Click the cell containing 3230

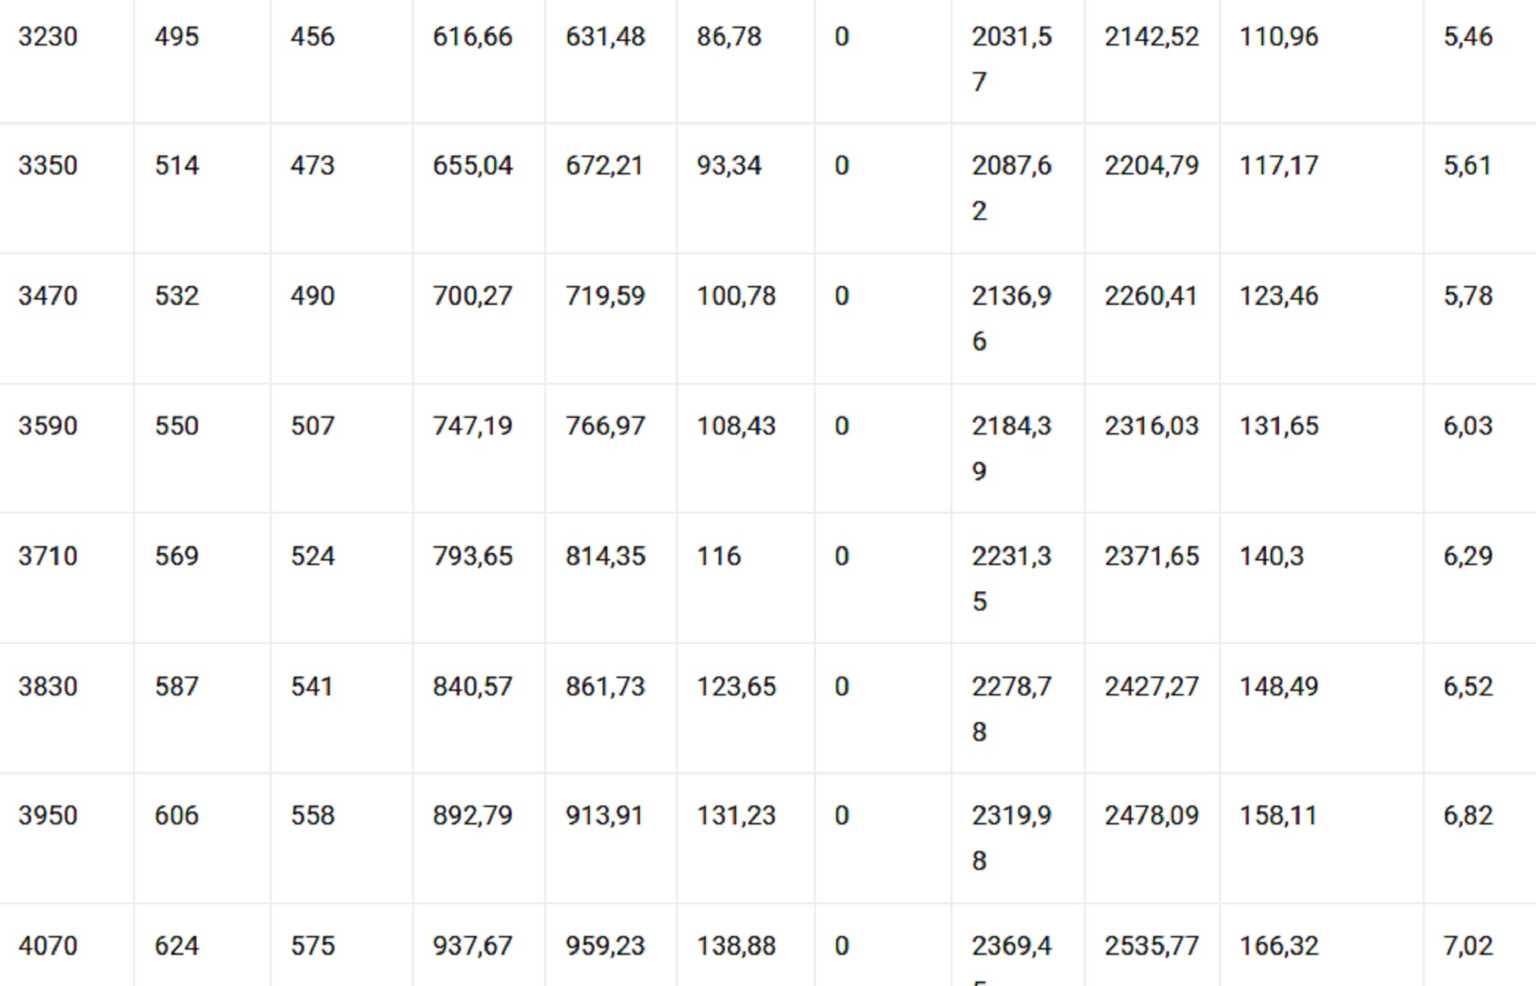pos(48,37)
